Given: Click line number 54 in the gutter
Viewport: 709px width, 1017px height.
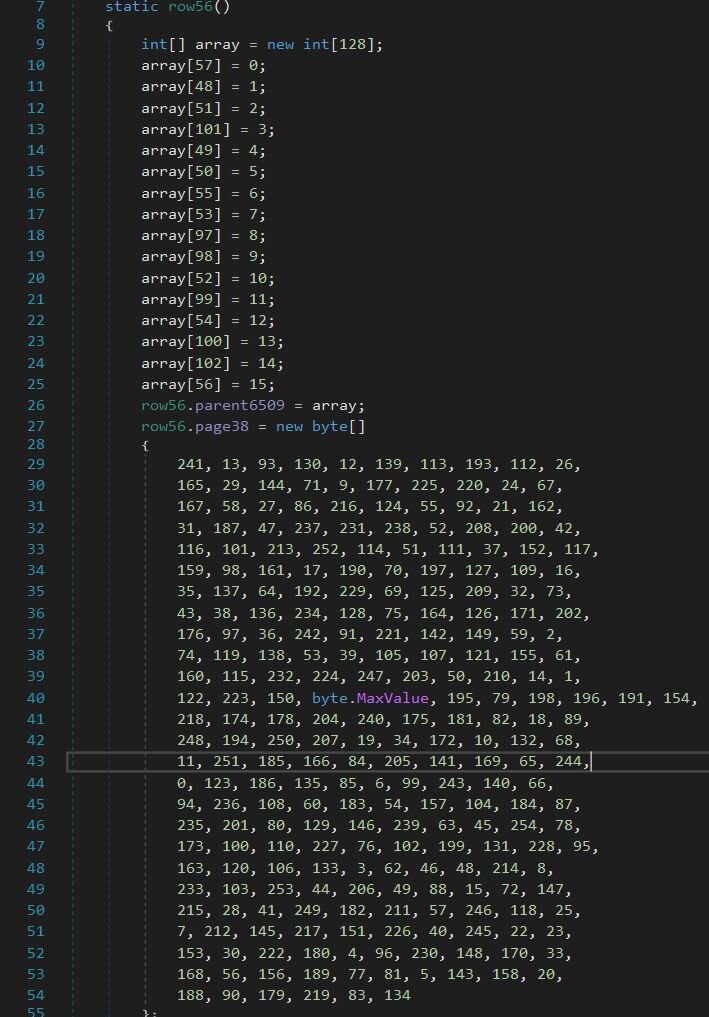Looking at the screenshot, I should tap(35, 995).
